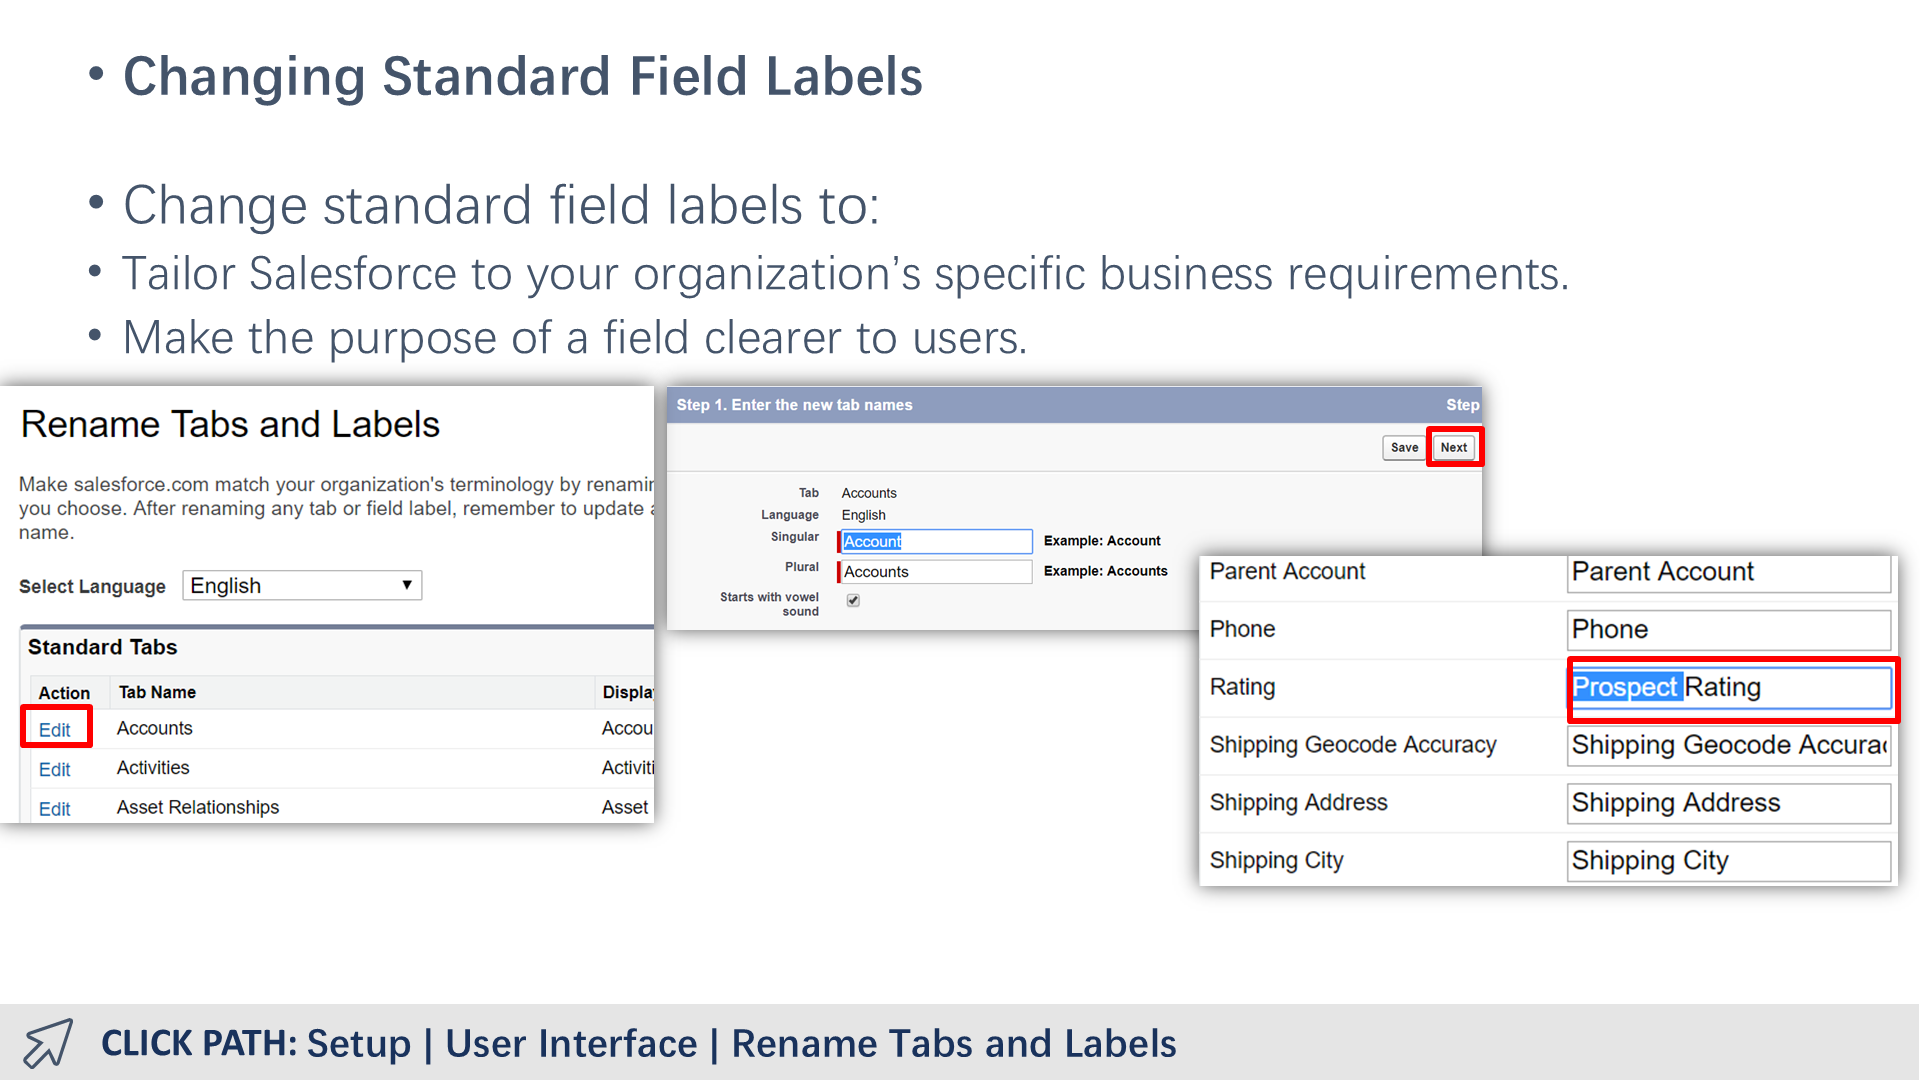
Task: Click the Singular Account input field
Action: click(x=935, y=541)
